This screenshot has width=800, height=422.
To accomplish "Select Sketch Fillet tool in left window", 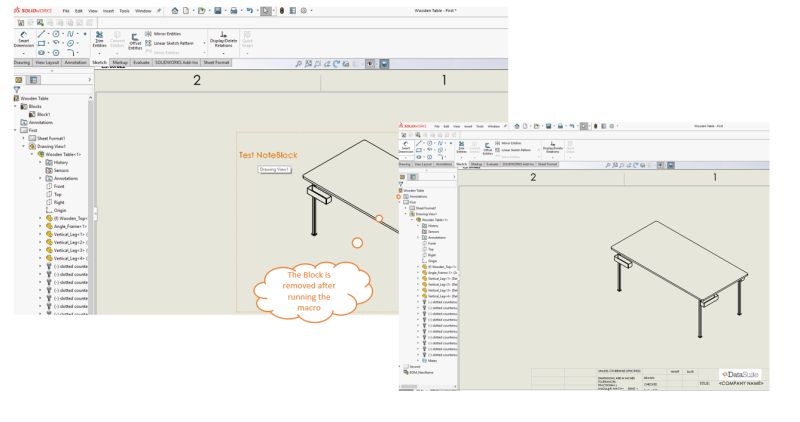I will (x=70, y=53).
